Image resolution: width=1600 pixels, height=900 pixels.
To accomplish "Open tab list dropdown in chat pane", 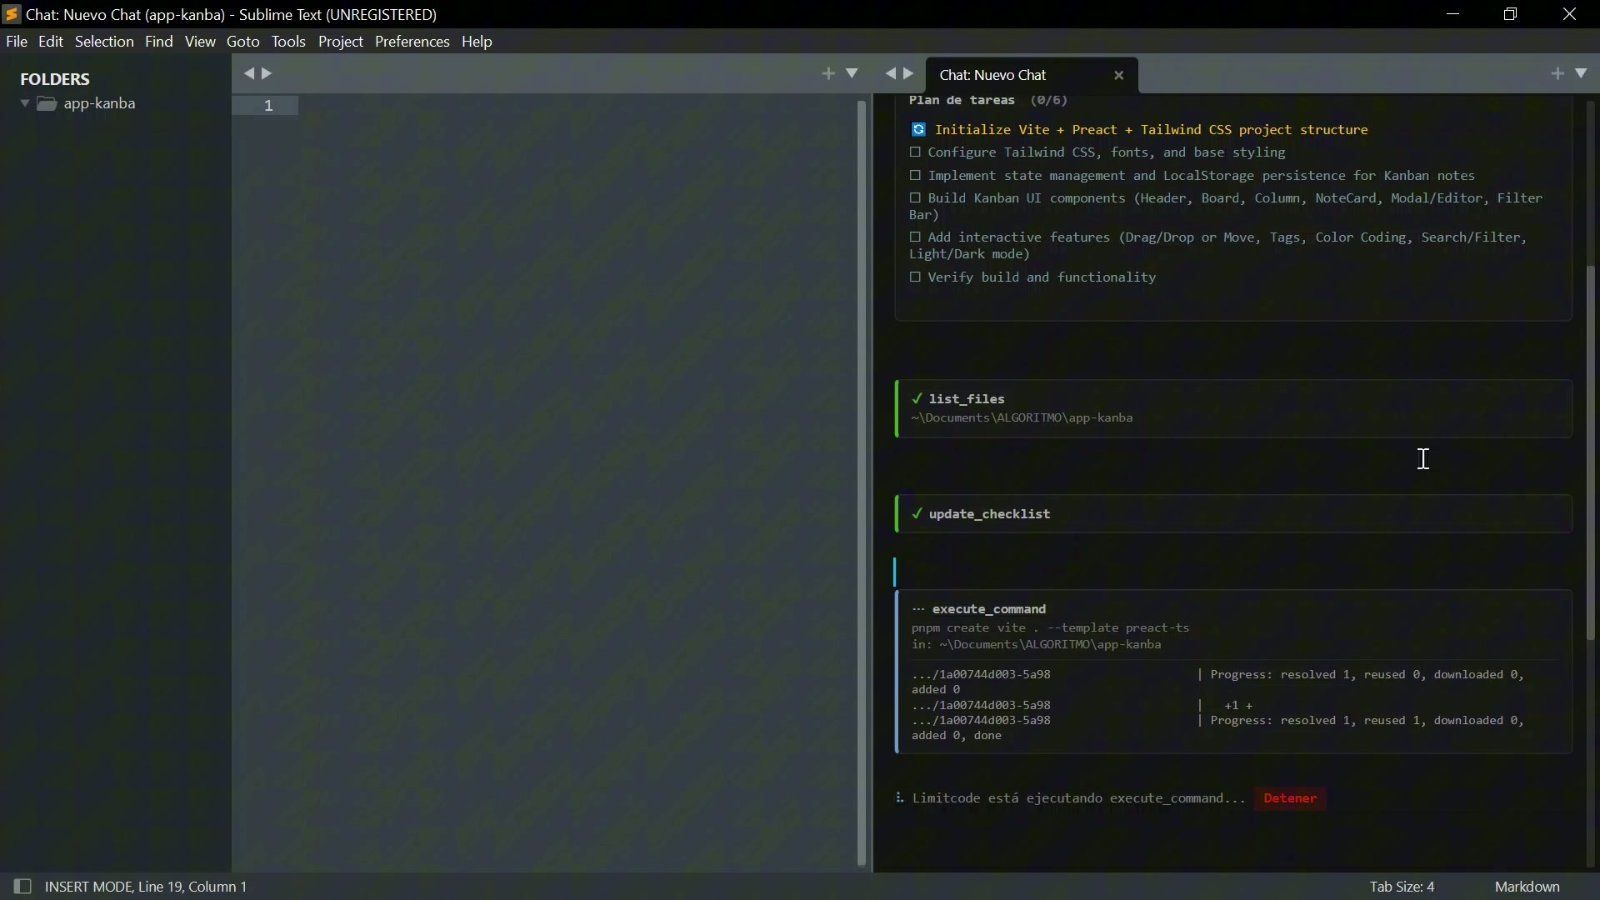I will click(x=1581, y=73).
